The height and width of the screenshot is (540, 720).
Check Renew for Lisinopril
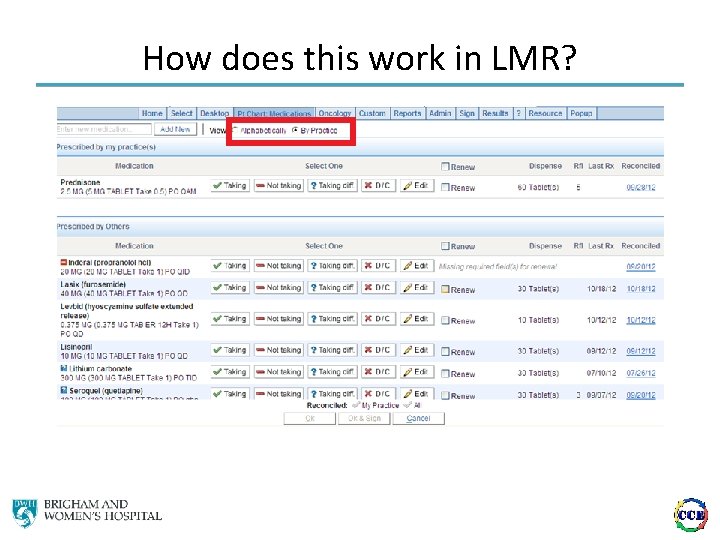coord(445,351)
